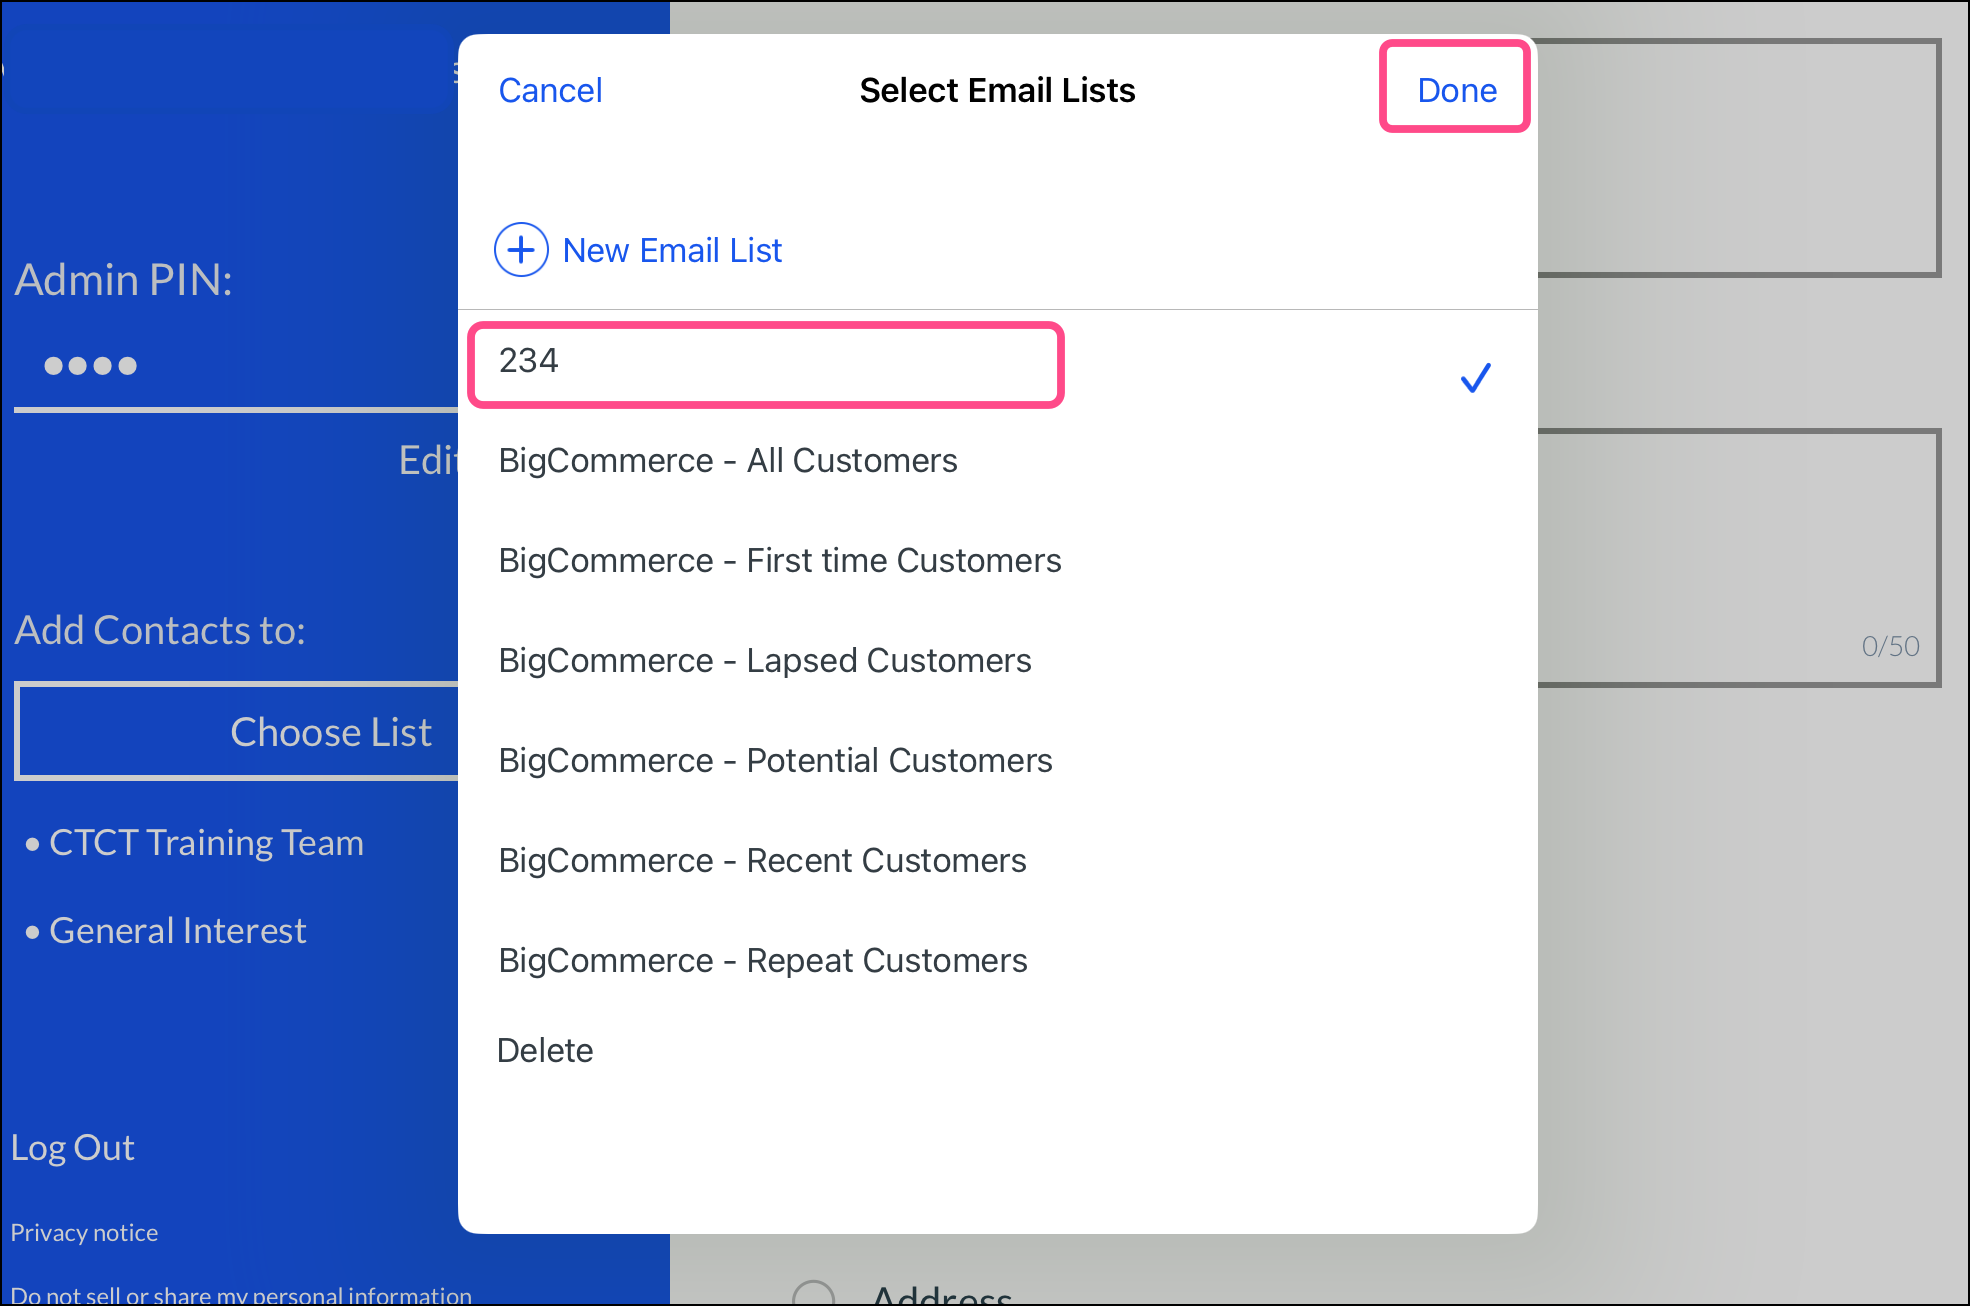This screenshot has width=1970, height=1306.
Task: Select BigCommerce - All Customers list
Action: pyautogui.click(x=728, y=461)
